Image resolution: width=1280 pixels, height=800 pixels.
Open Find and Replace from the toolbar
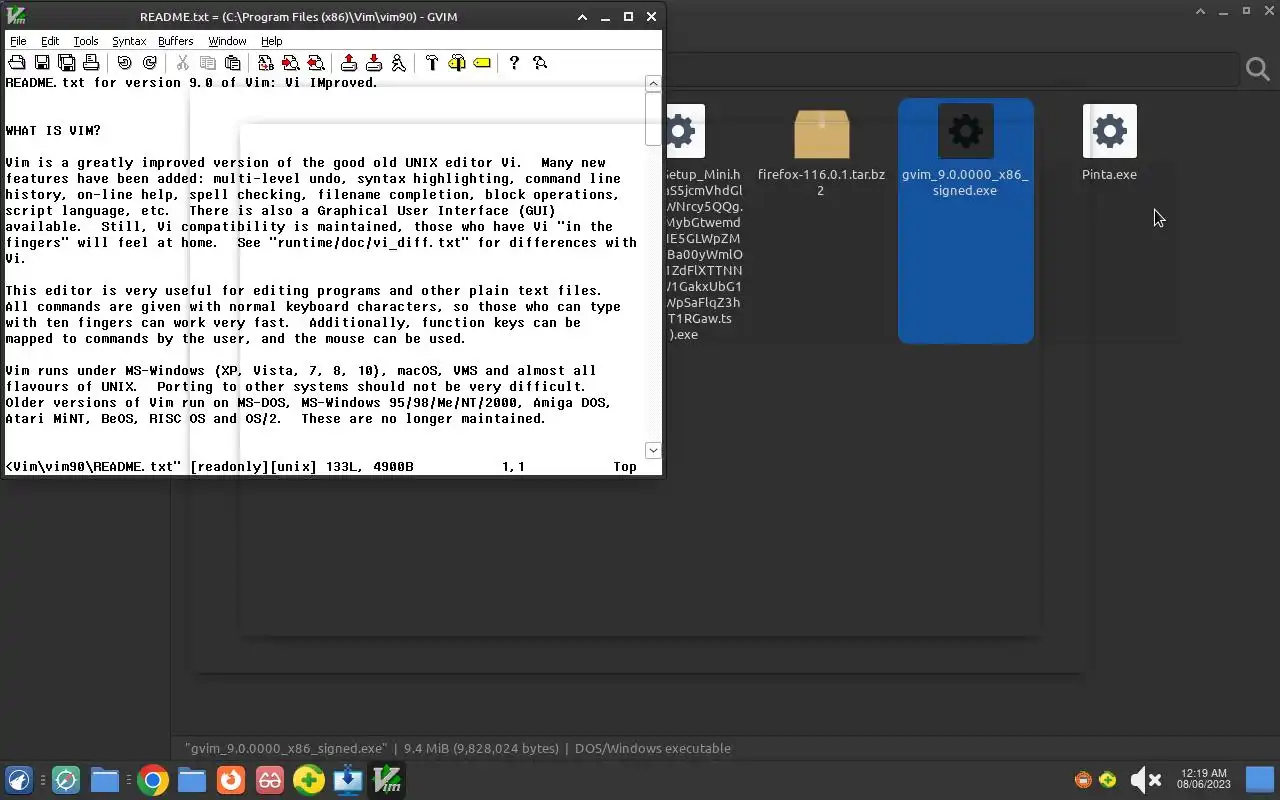266,63
